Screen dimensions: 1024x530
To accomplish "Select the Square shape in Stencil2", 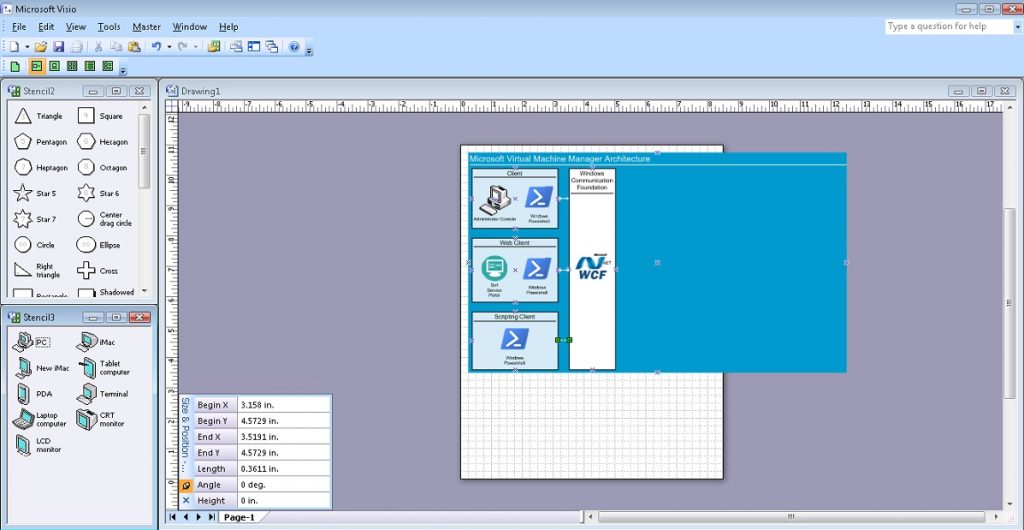I will click(100, 116).
